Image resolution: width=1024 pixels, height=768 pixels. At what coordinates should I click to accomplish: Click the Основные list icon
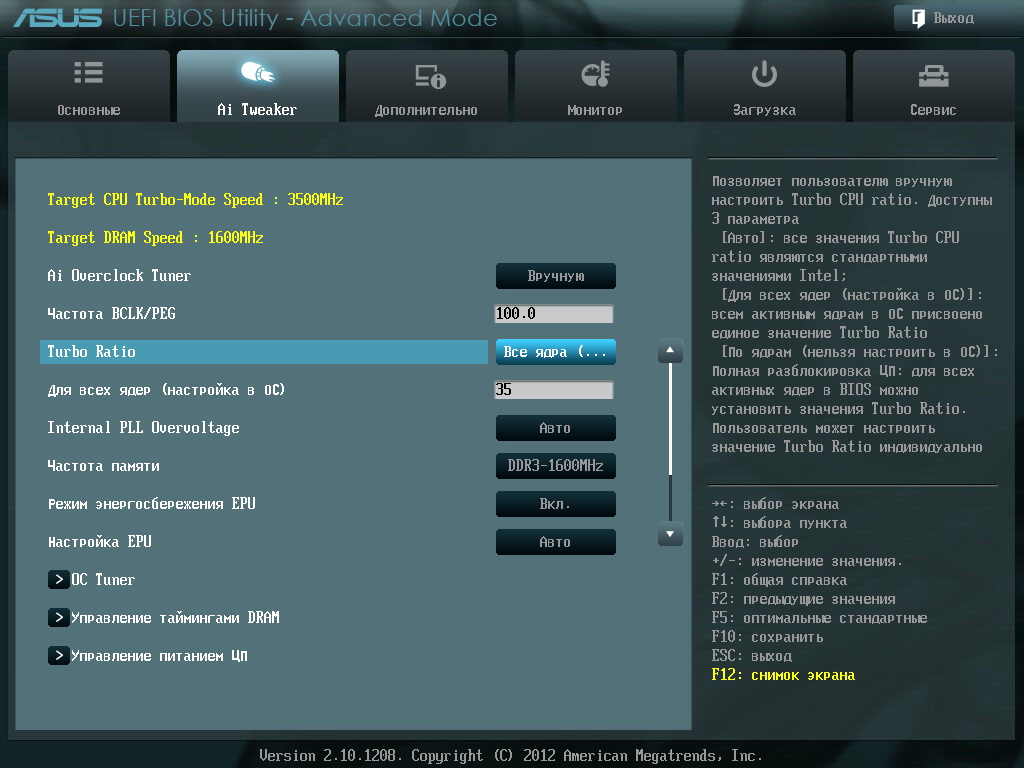click(x=88, y=72)
